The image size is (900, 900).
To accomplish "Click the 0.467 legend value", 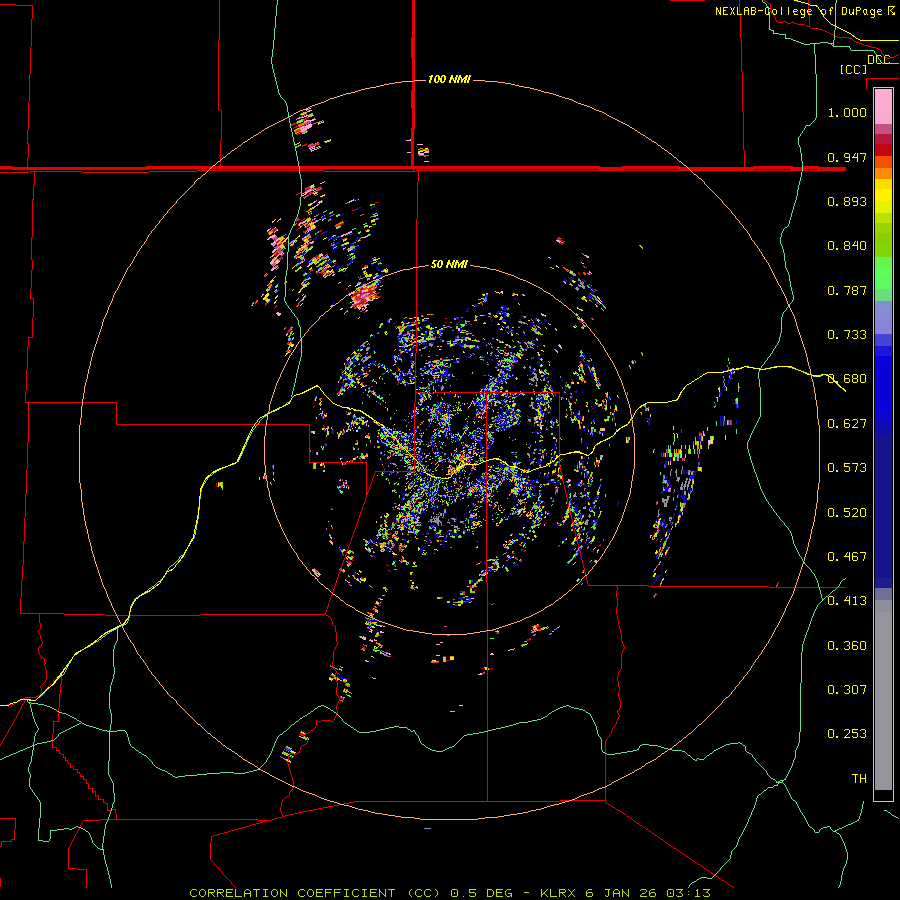I will coord(847,557).
